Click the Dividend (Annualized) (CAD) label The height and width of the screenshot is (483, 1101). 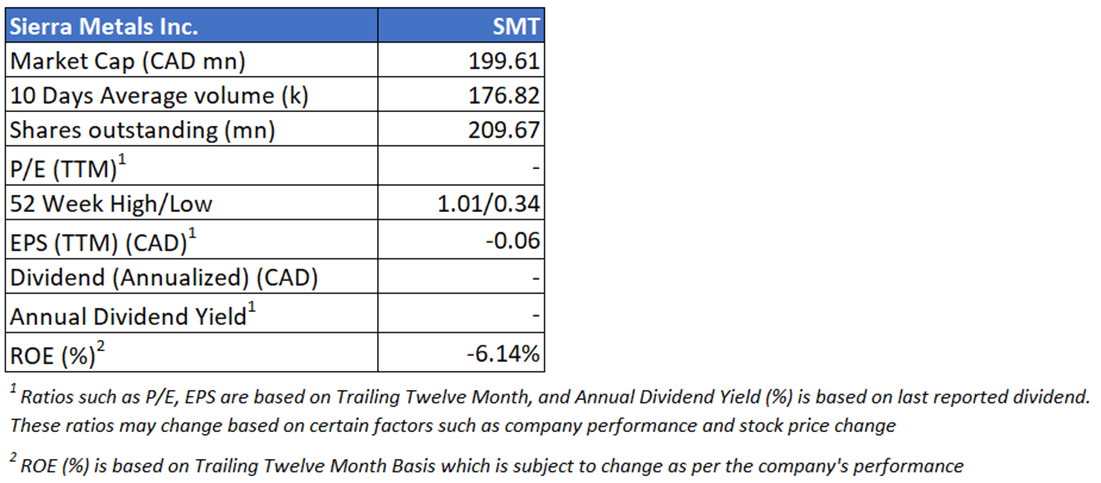coord(163,278)
